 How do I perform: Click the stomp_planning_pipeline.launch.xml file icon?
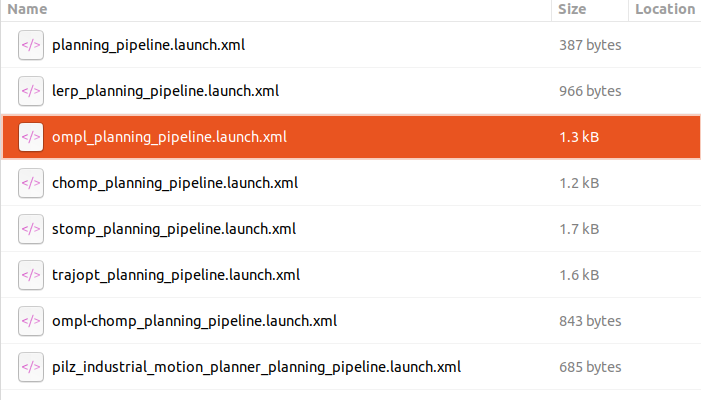pyautogui.click(x=31, y=229)
